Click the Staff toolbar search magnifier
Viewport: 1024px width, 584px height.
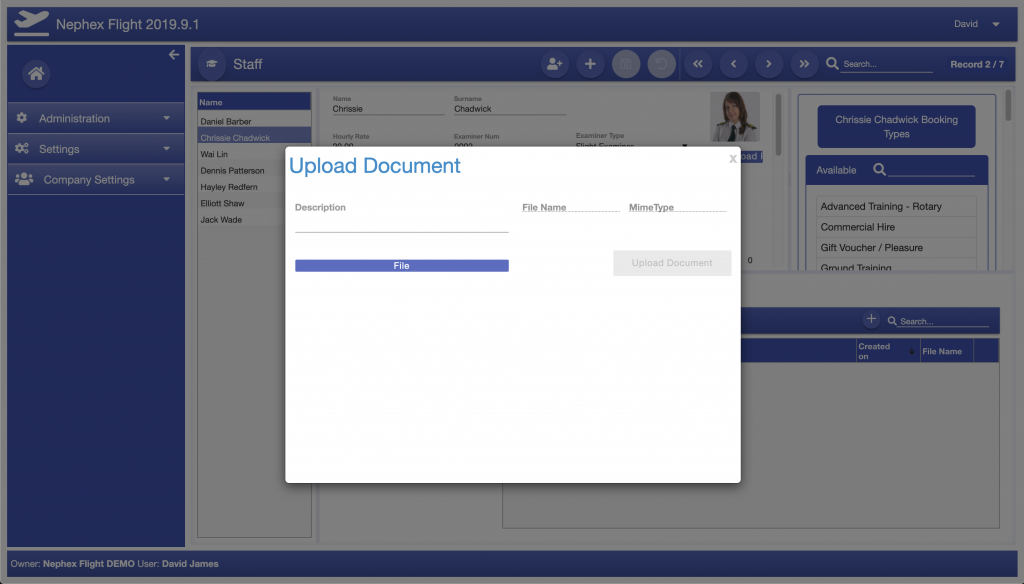click(x=832, y=63)
